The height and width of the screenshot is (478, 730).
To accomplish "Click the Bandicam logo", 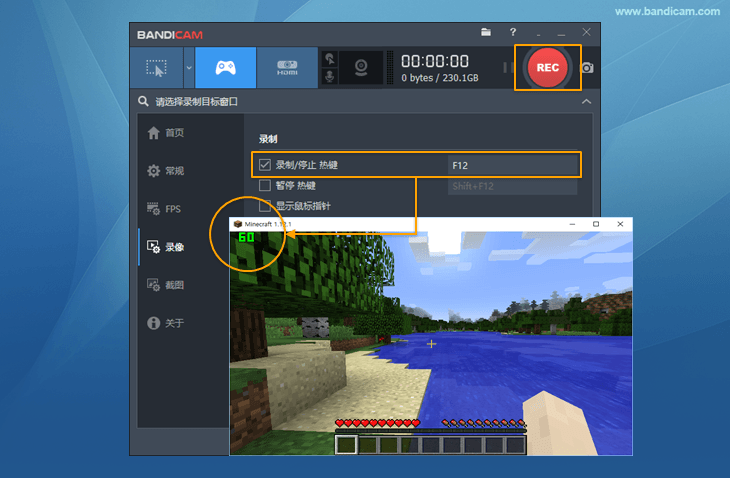I will tap(170, 35).
